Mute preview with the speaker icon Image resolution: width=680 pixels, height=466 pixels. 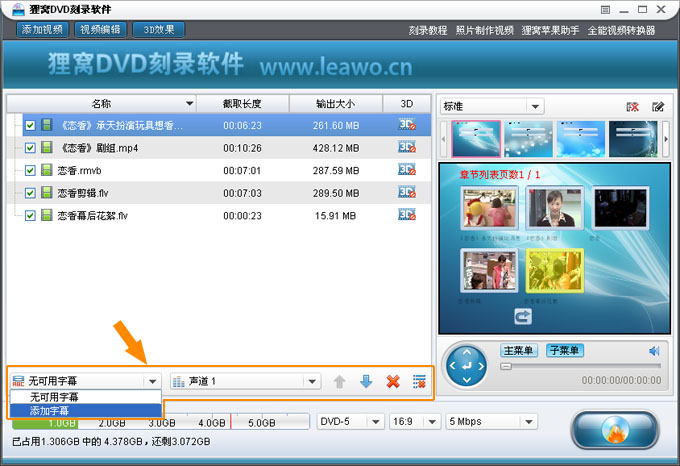tap(654, 351)
